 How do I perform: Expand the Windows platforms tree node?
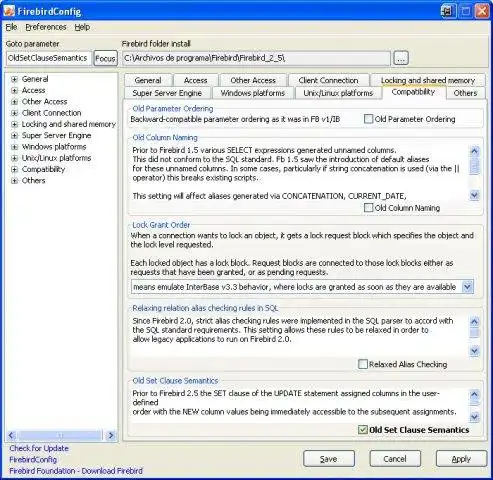pos(14,147)
